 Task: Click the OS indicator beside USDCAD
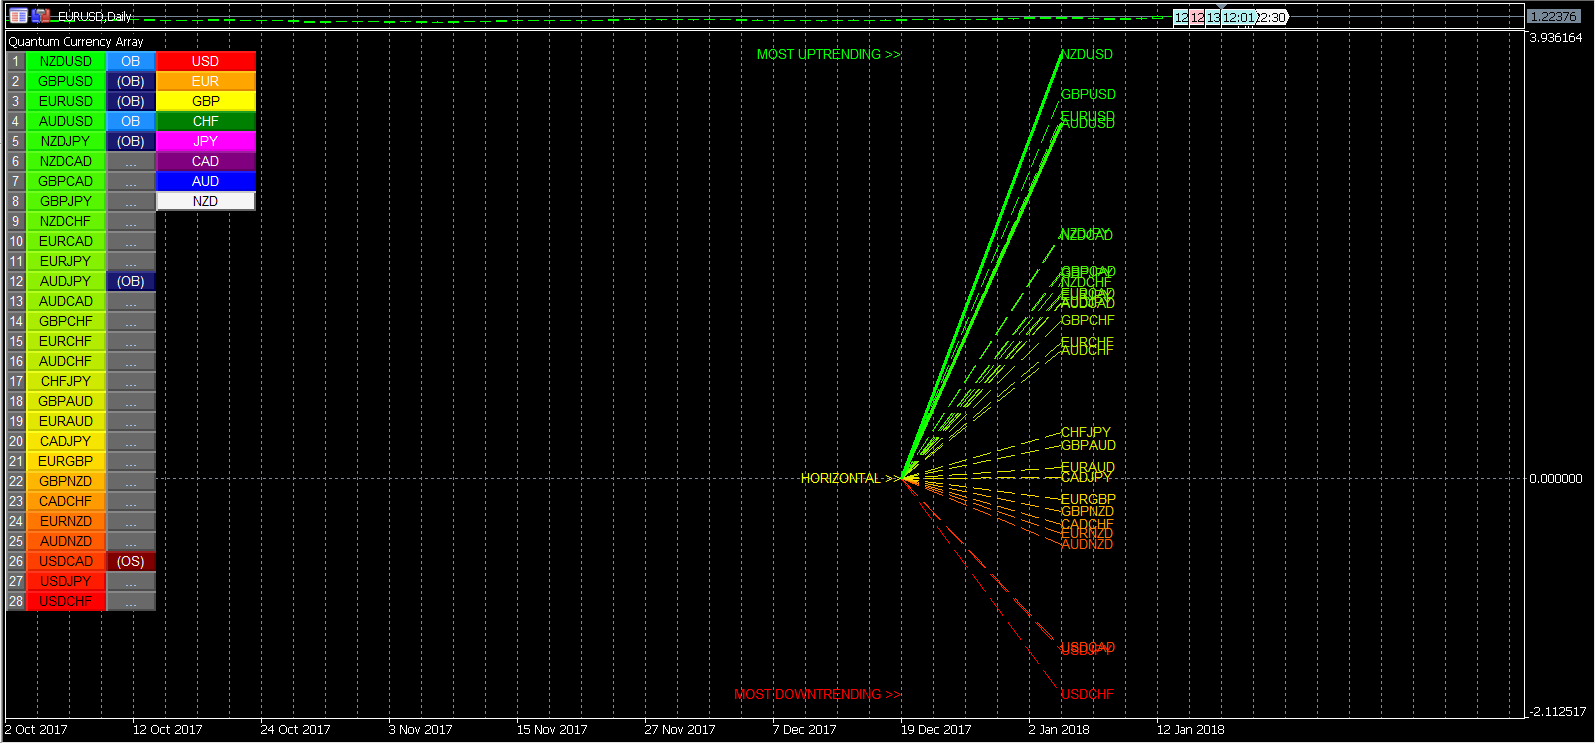click(x=131, y=561)
